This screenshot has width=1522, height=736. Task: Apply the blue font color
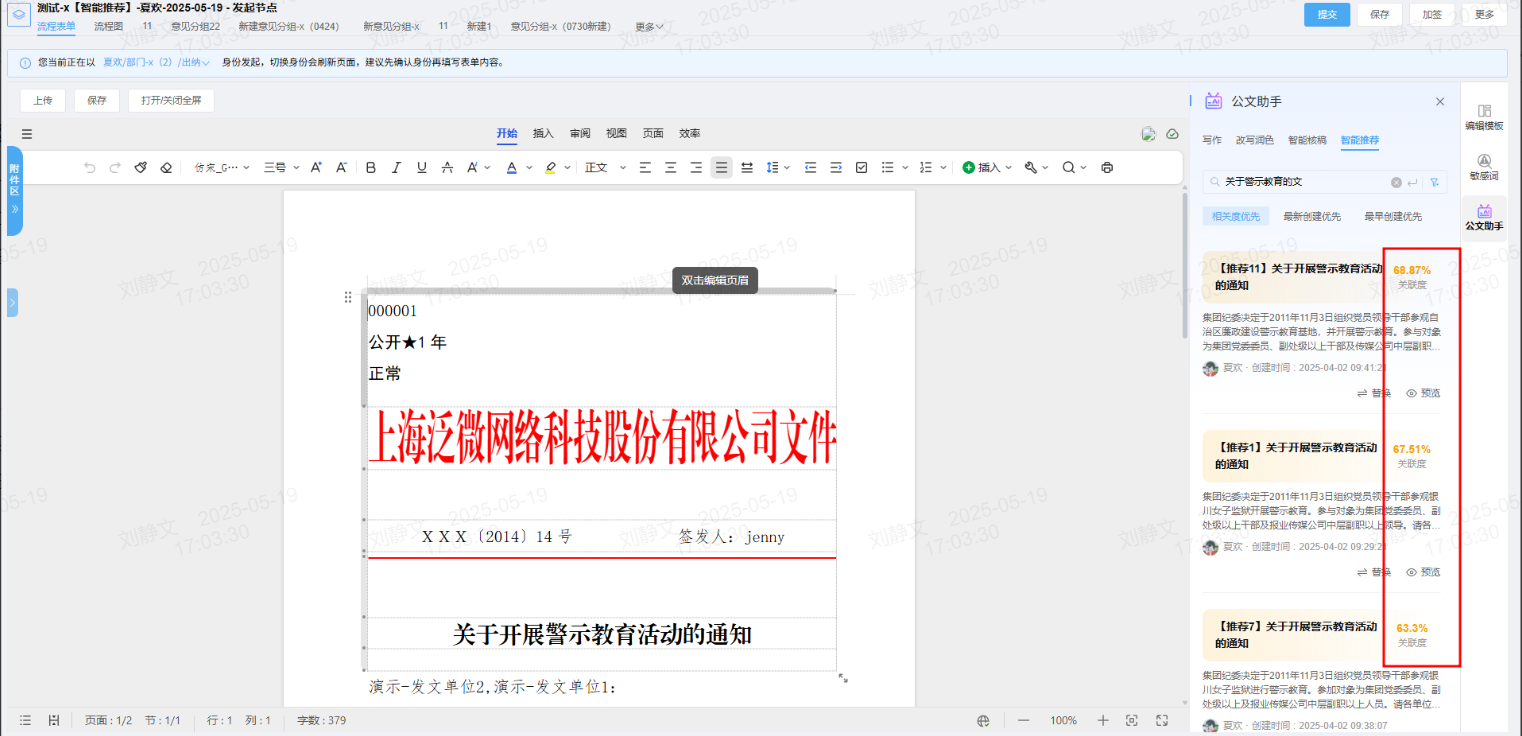(511, 167)
